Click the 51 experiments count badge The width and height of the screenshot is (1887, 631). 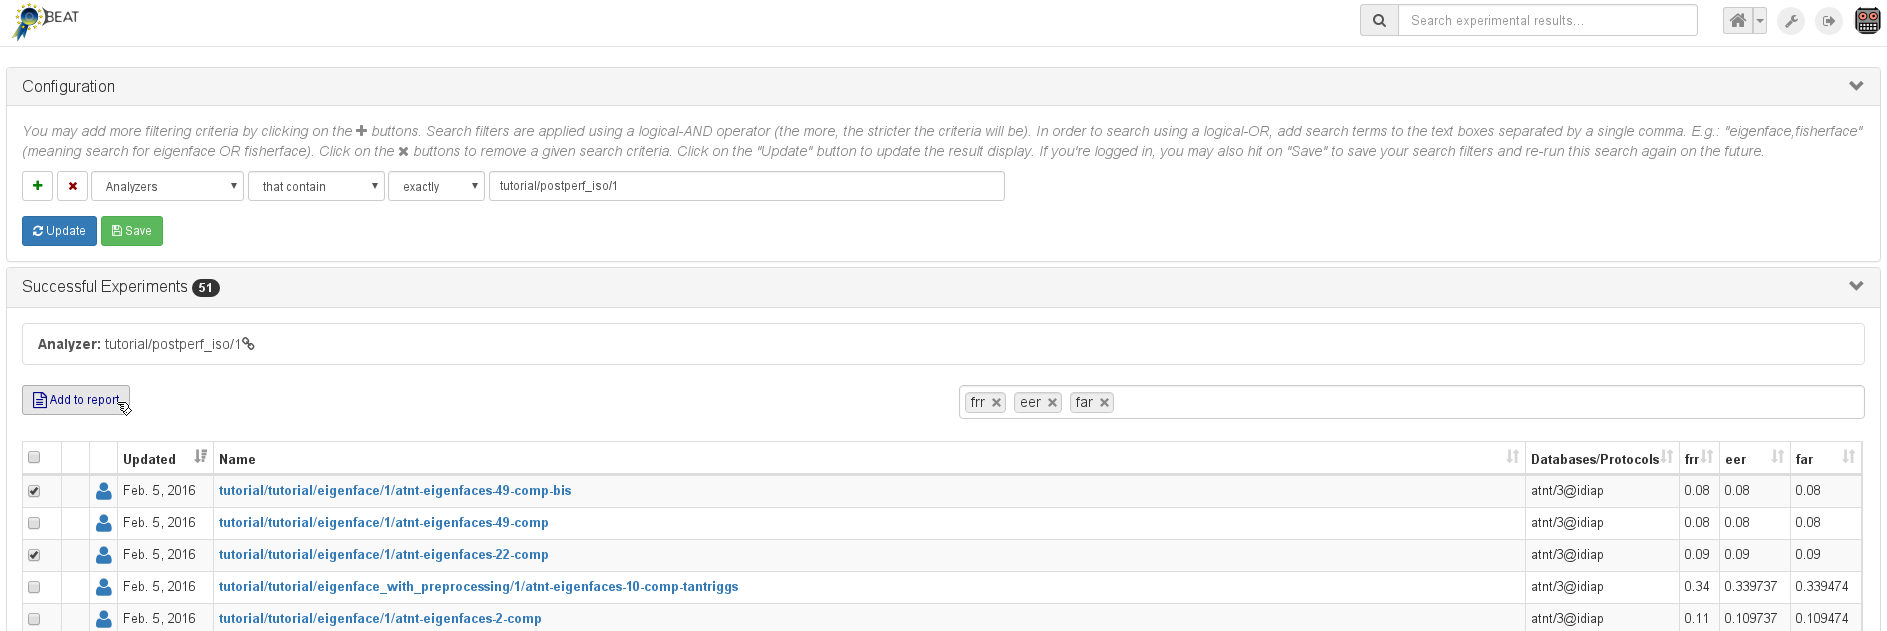tap(205, 288)
